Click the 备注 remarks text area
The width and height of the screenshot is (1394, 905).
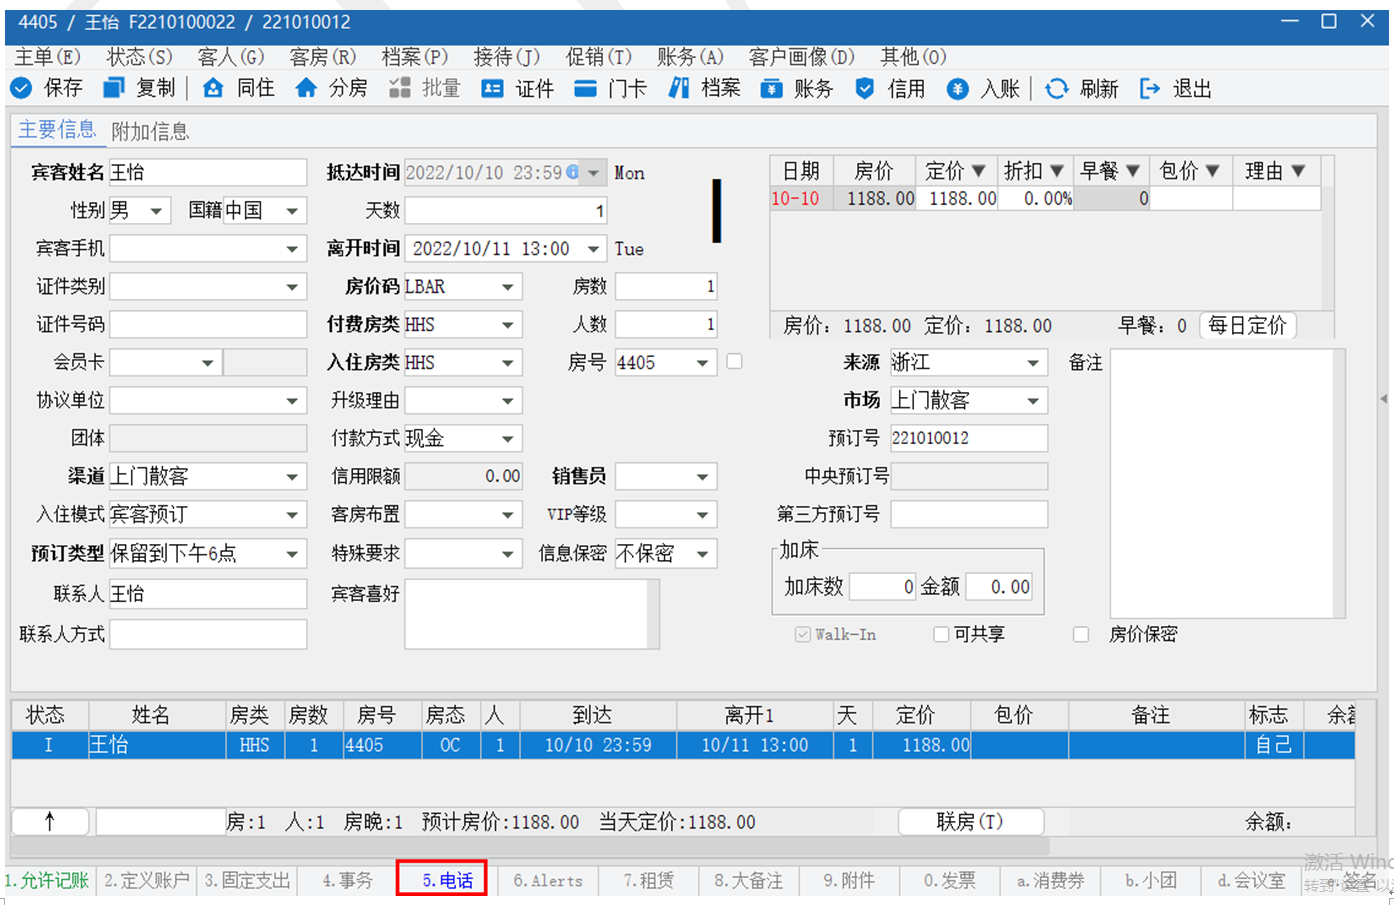click(x=1221, y=483)
